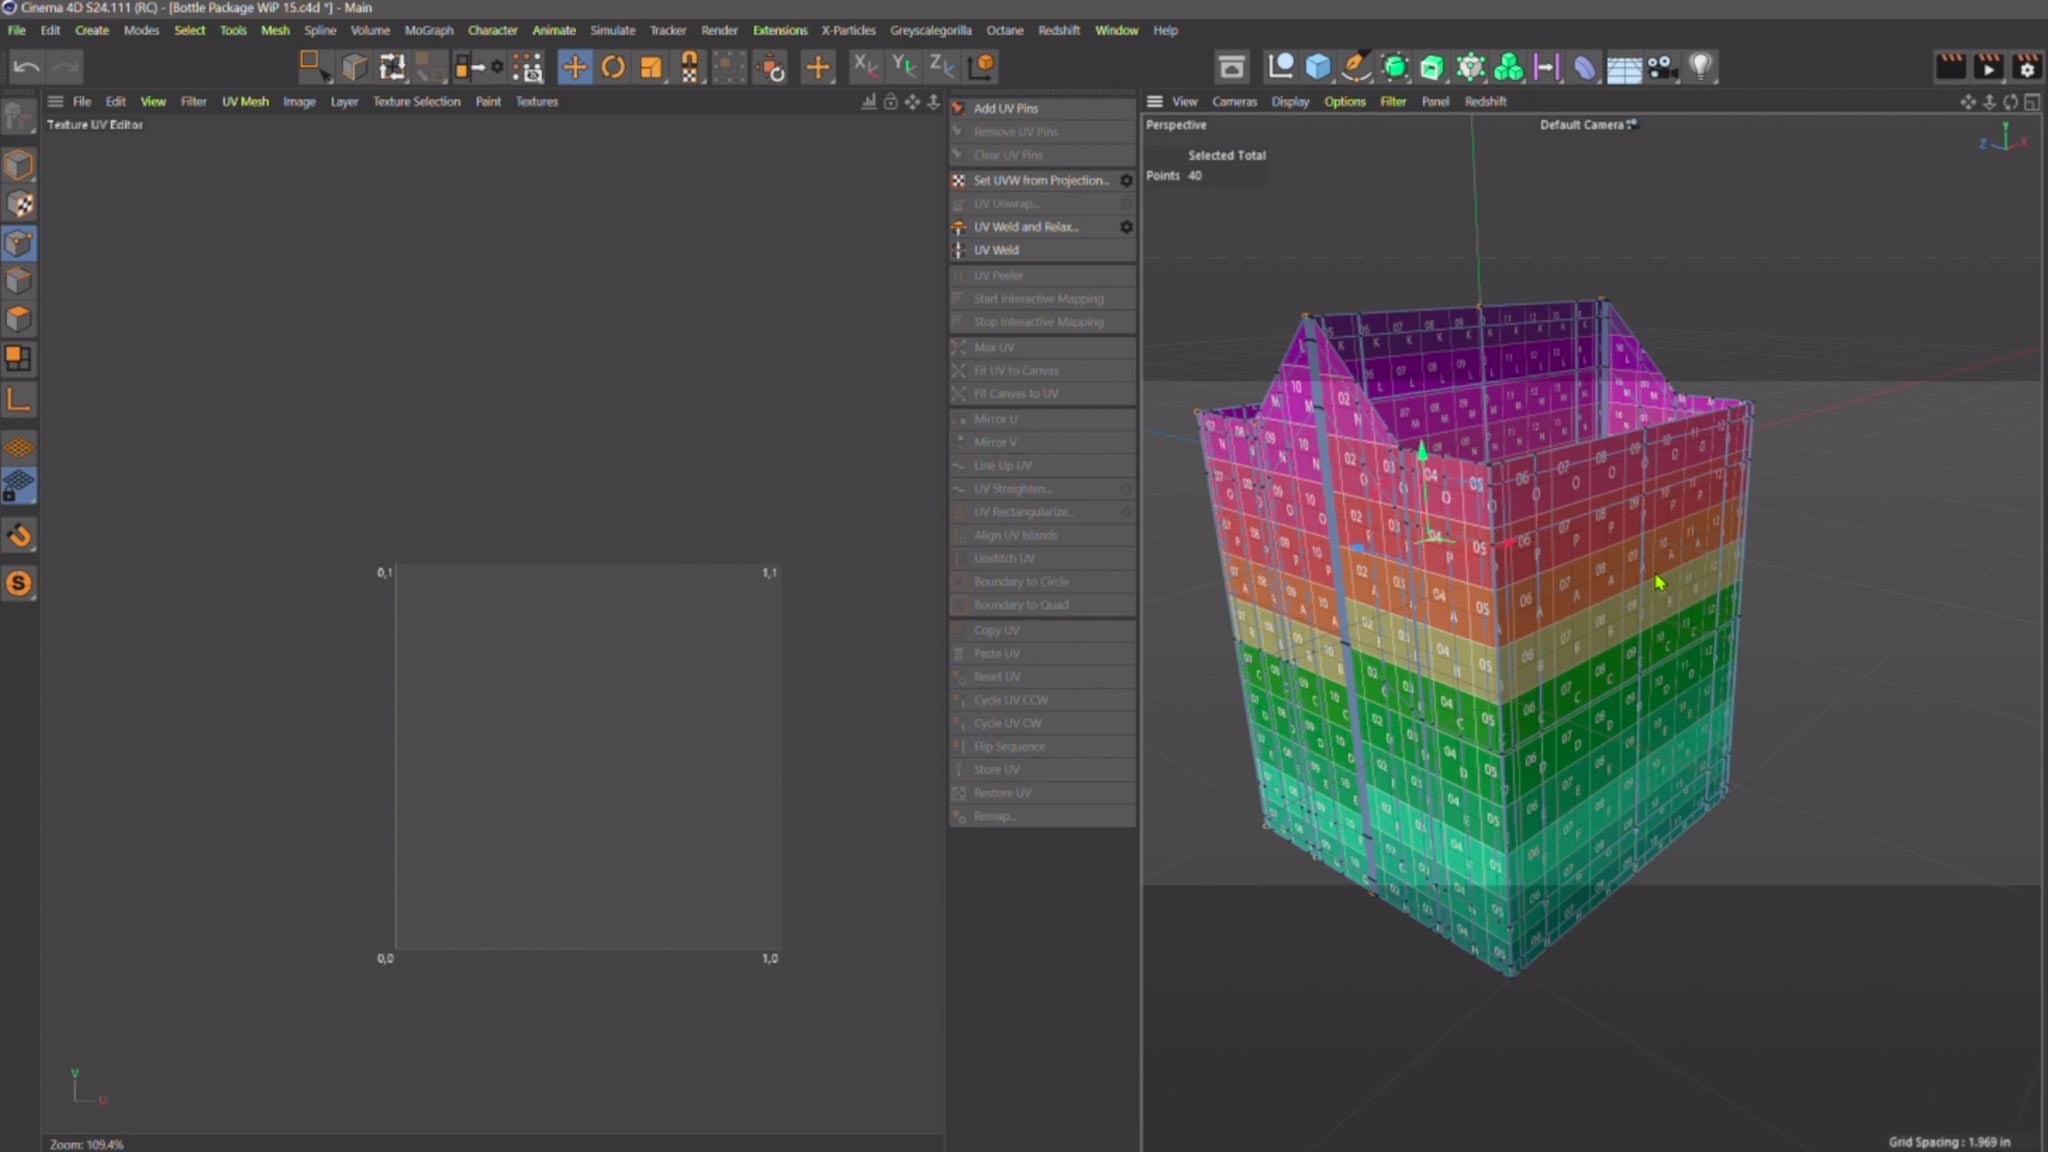Select the Move tool

coord(576,66)
